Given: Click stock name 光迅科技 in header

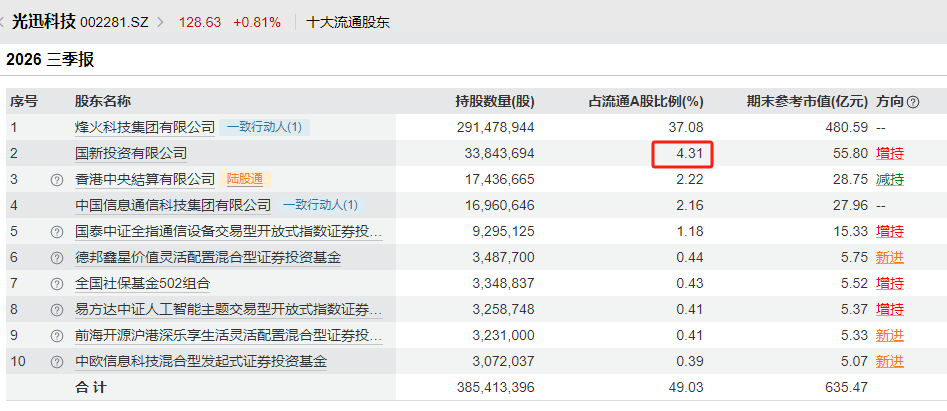Looking at the screenshot, I should [43, 22].
